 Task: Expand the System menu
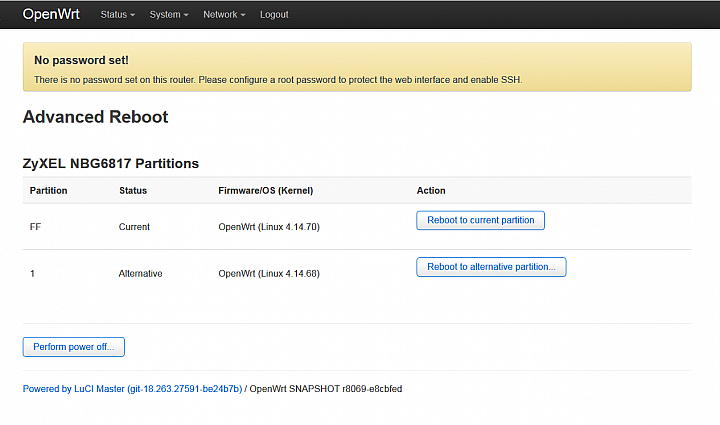(169, 15)
